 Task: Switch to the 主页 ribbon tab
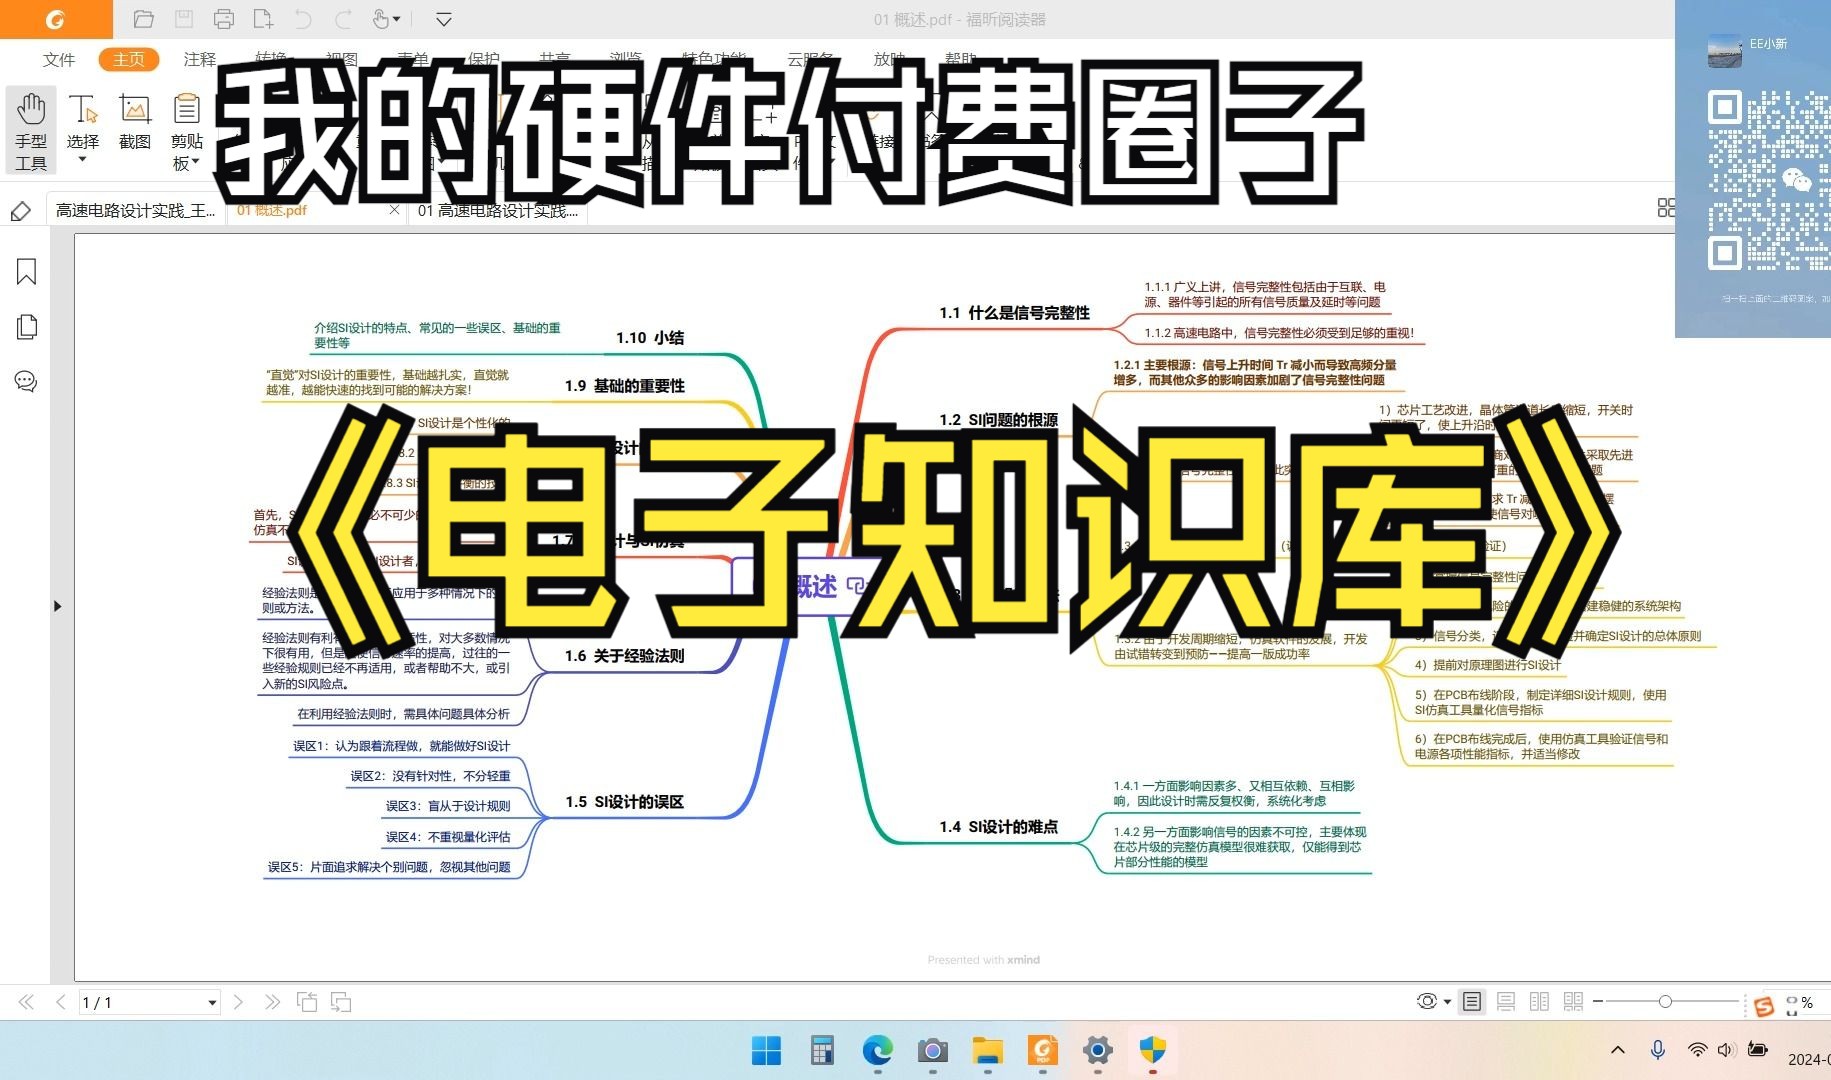click(128, 59)
